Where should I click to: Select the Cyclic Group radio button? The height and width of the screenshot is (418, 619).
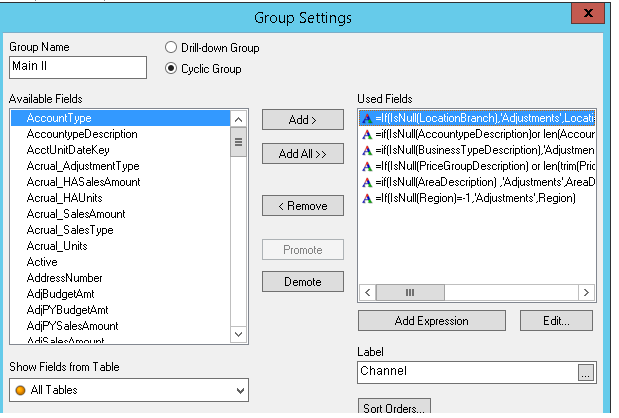[170, 68]
